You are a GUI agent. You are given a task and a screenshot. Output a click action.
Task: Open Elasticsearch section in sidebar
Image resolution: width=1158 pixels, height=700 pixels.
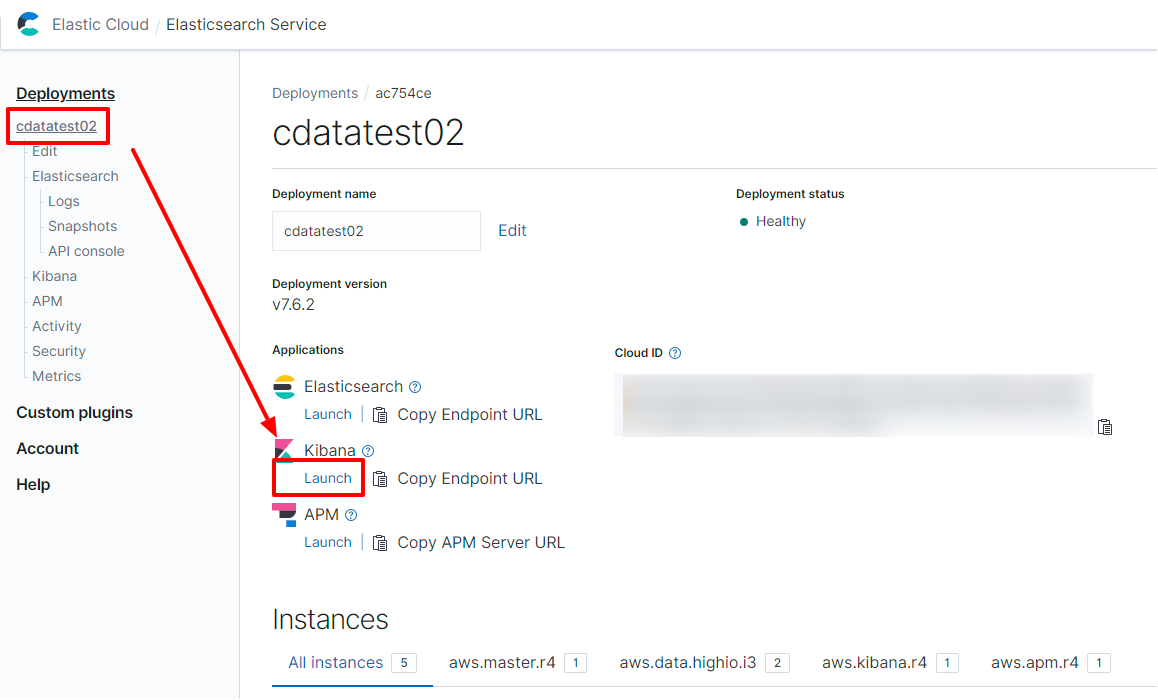point(75,176)
